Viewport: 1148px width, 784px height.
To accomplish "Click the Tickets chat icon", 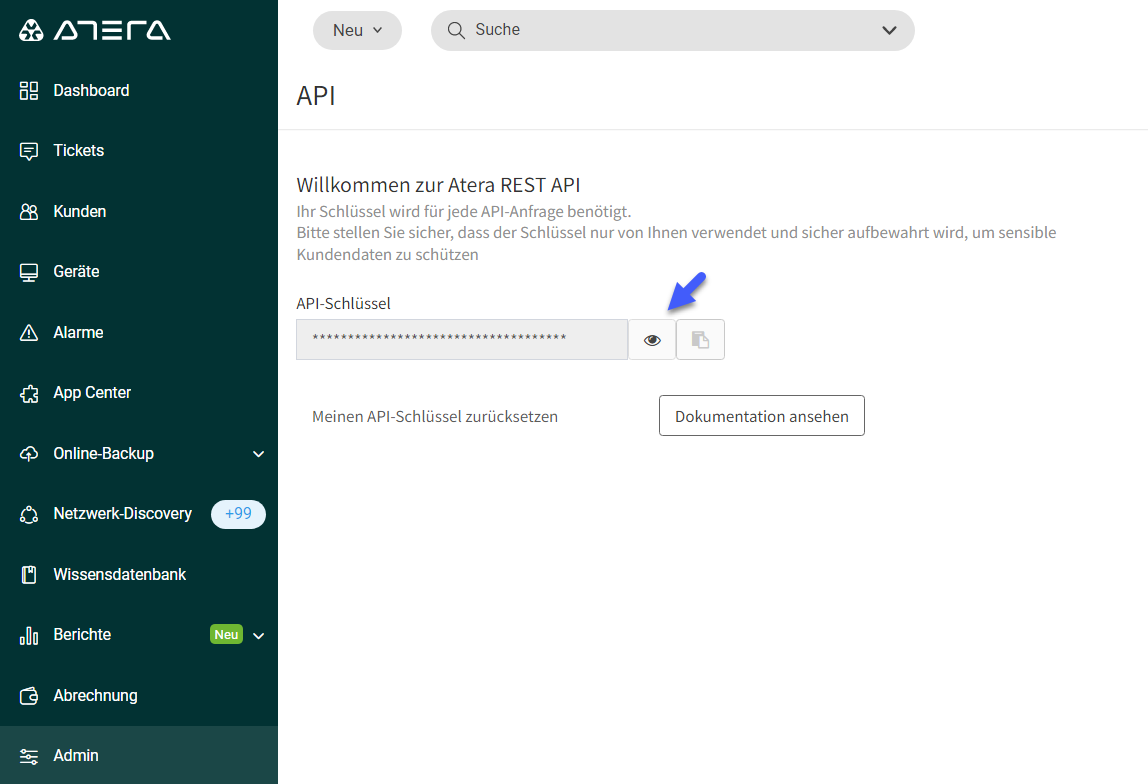I will tap(29, 152).
